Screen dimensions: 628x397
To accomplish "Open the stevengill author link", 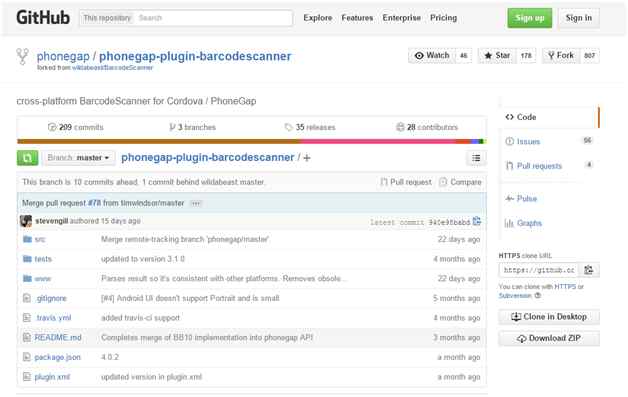I will point(51,221).
